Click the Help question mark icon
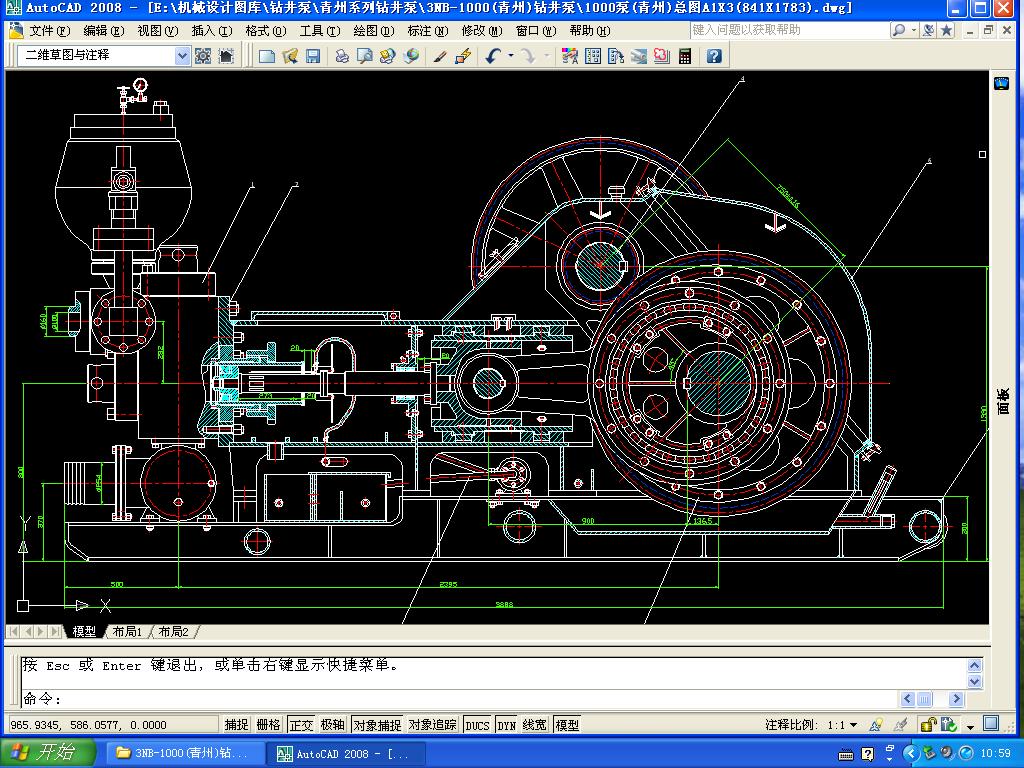The width and height of the screenshot is (1024, 768). click(714, 56)
